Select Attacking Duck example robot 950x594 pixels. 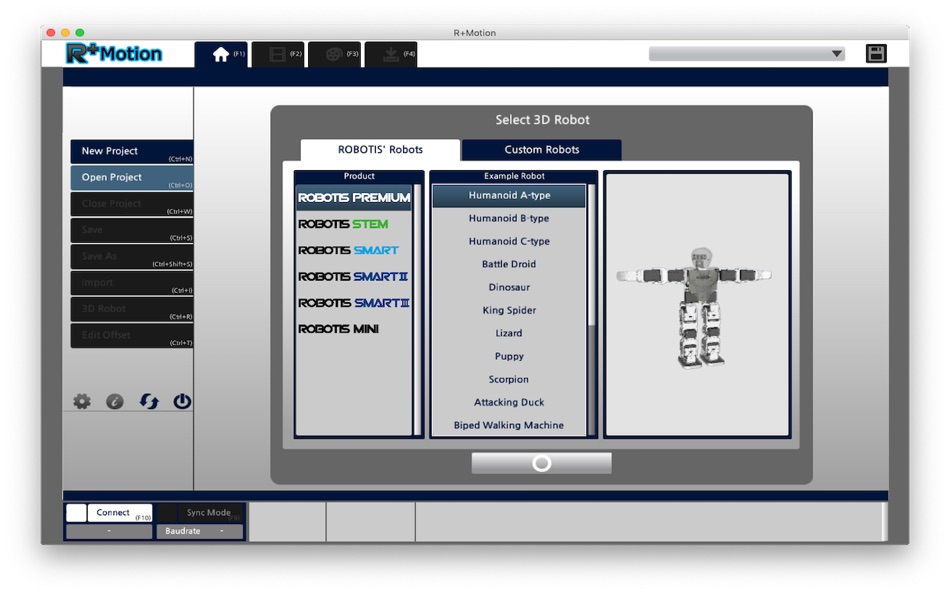pos(509,402)
